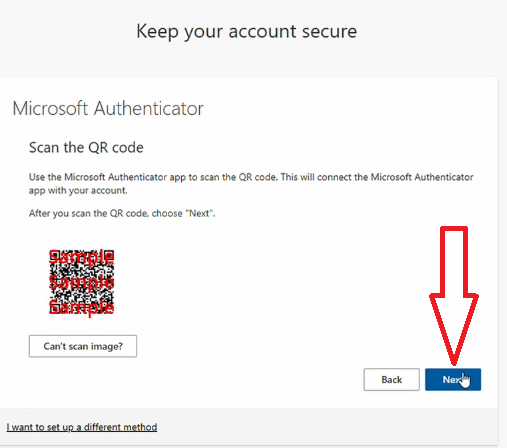This screenshot has width=507, height=448.
Task: Click the red arrowhead pointing at Next
Action: click(454, 328)
